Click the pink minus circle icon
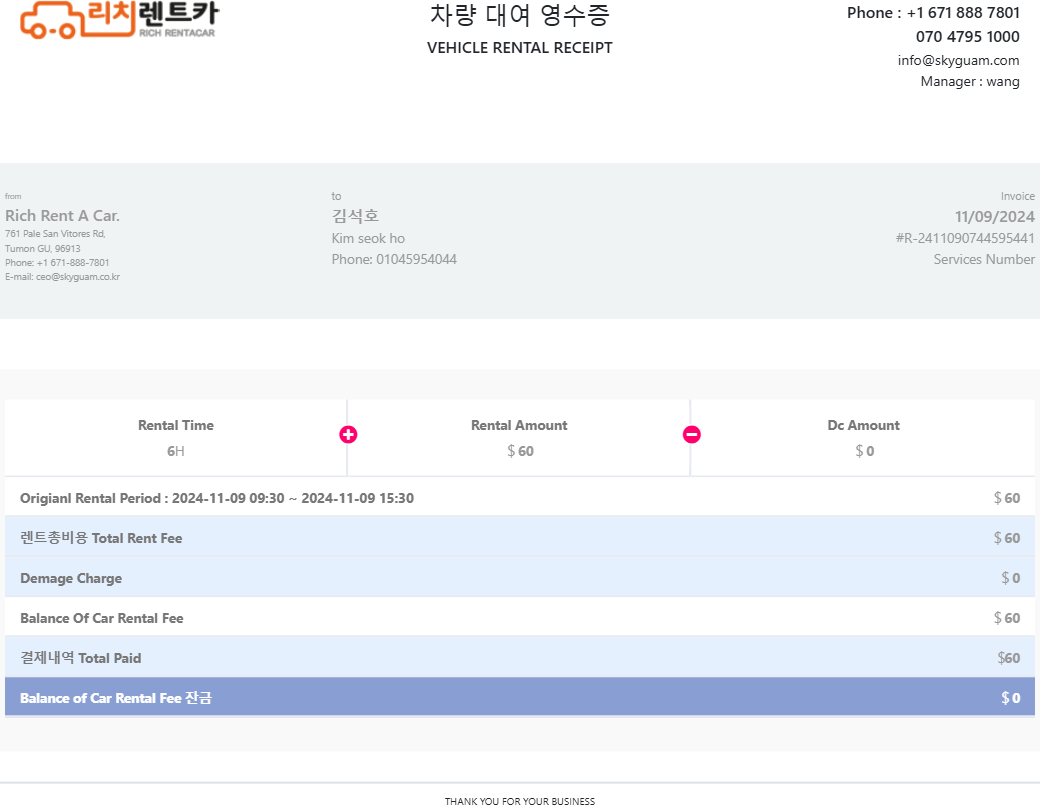The height and width of the screenshot is (809, 1040). pos(691,434)
